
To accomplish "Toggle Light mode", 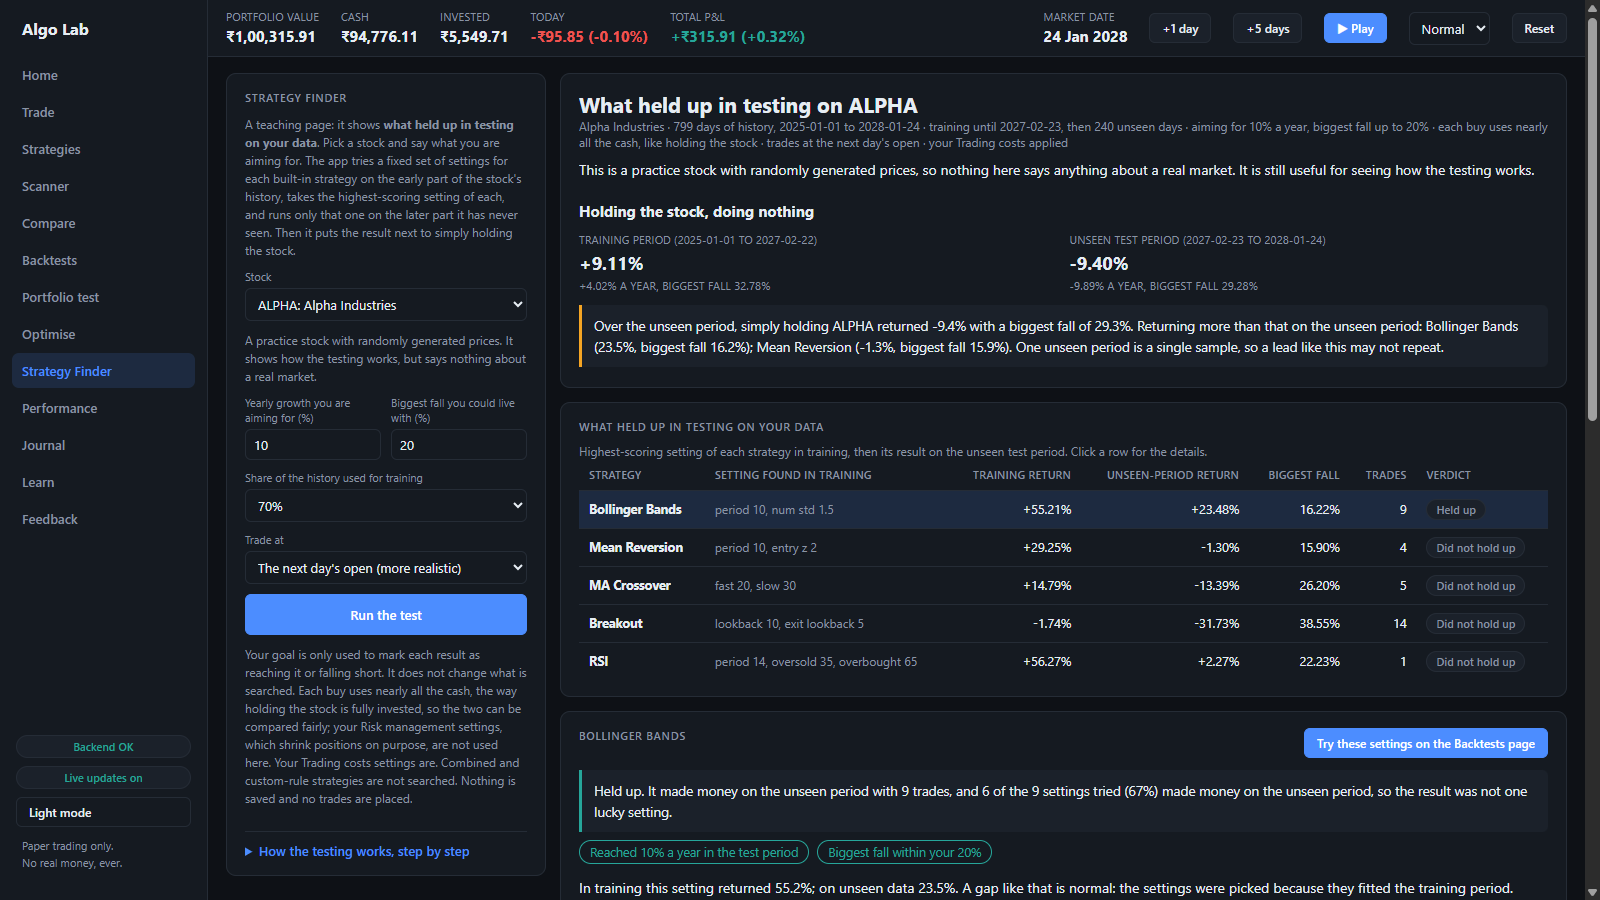I will coord(103,812).
